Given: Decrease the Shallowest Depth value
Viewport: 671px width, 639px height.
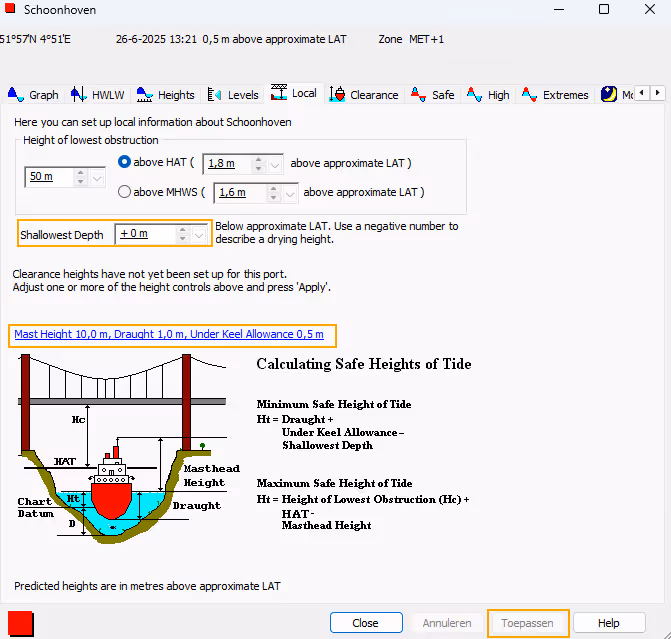Looking at the screenshot, I should [183, 239].
